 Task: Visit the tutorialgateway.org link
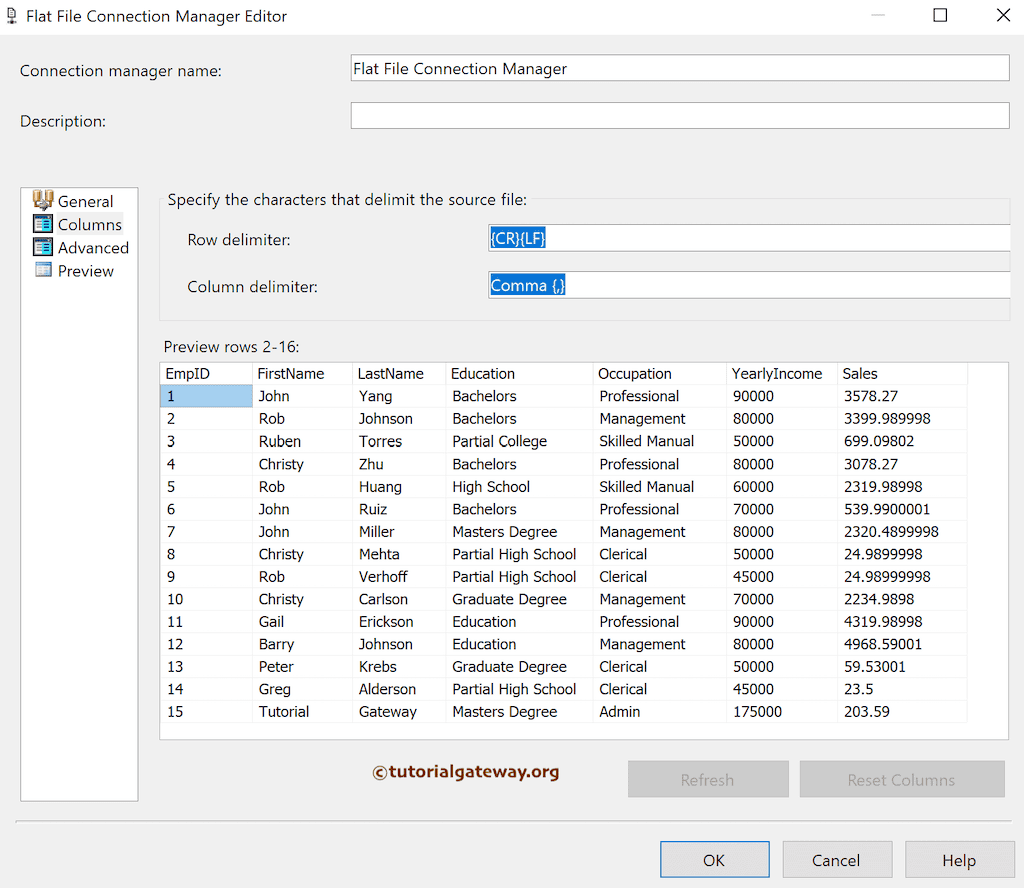465,772
